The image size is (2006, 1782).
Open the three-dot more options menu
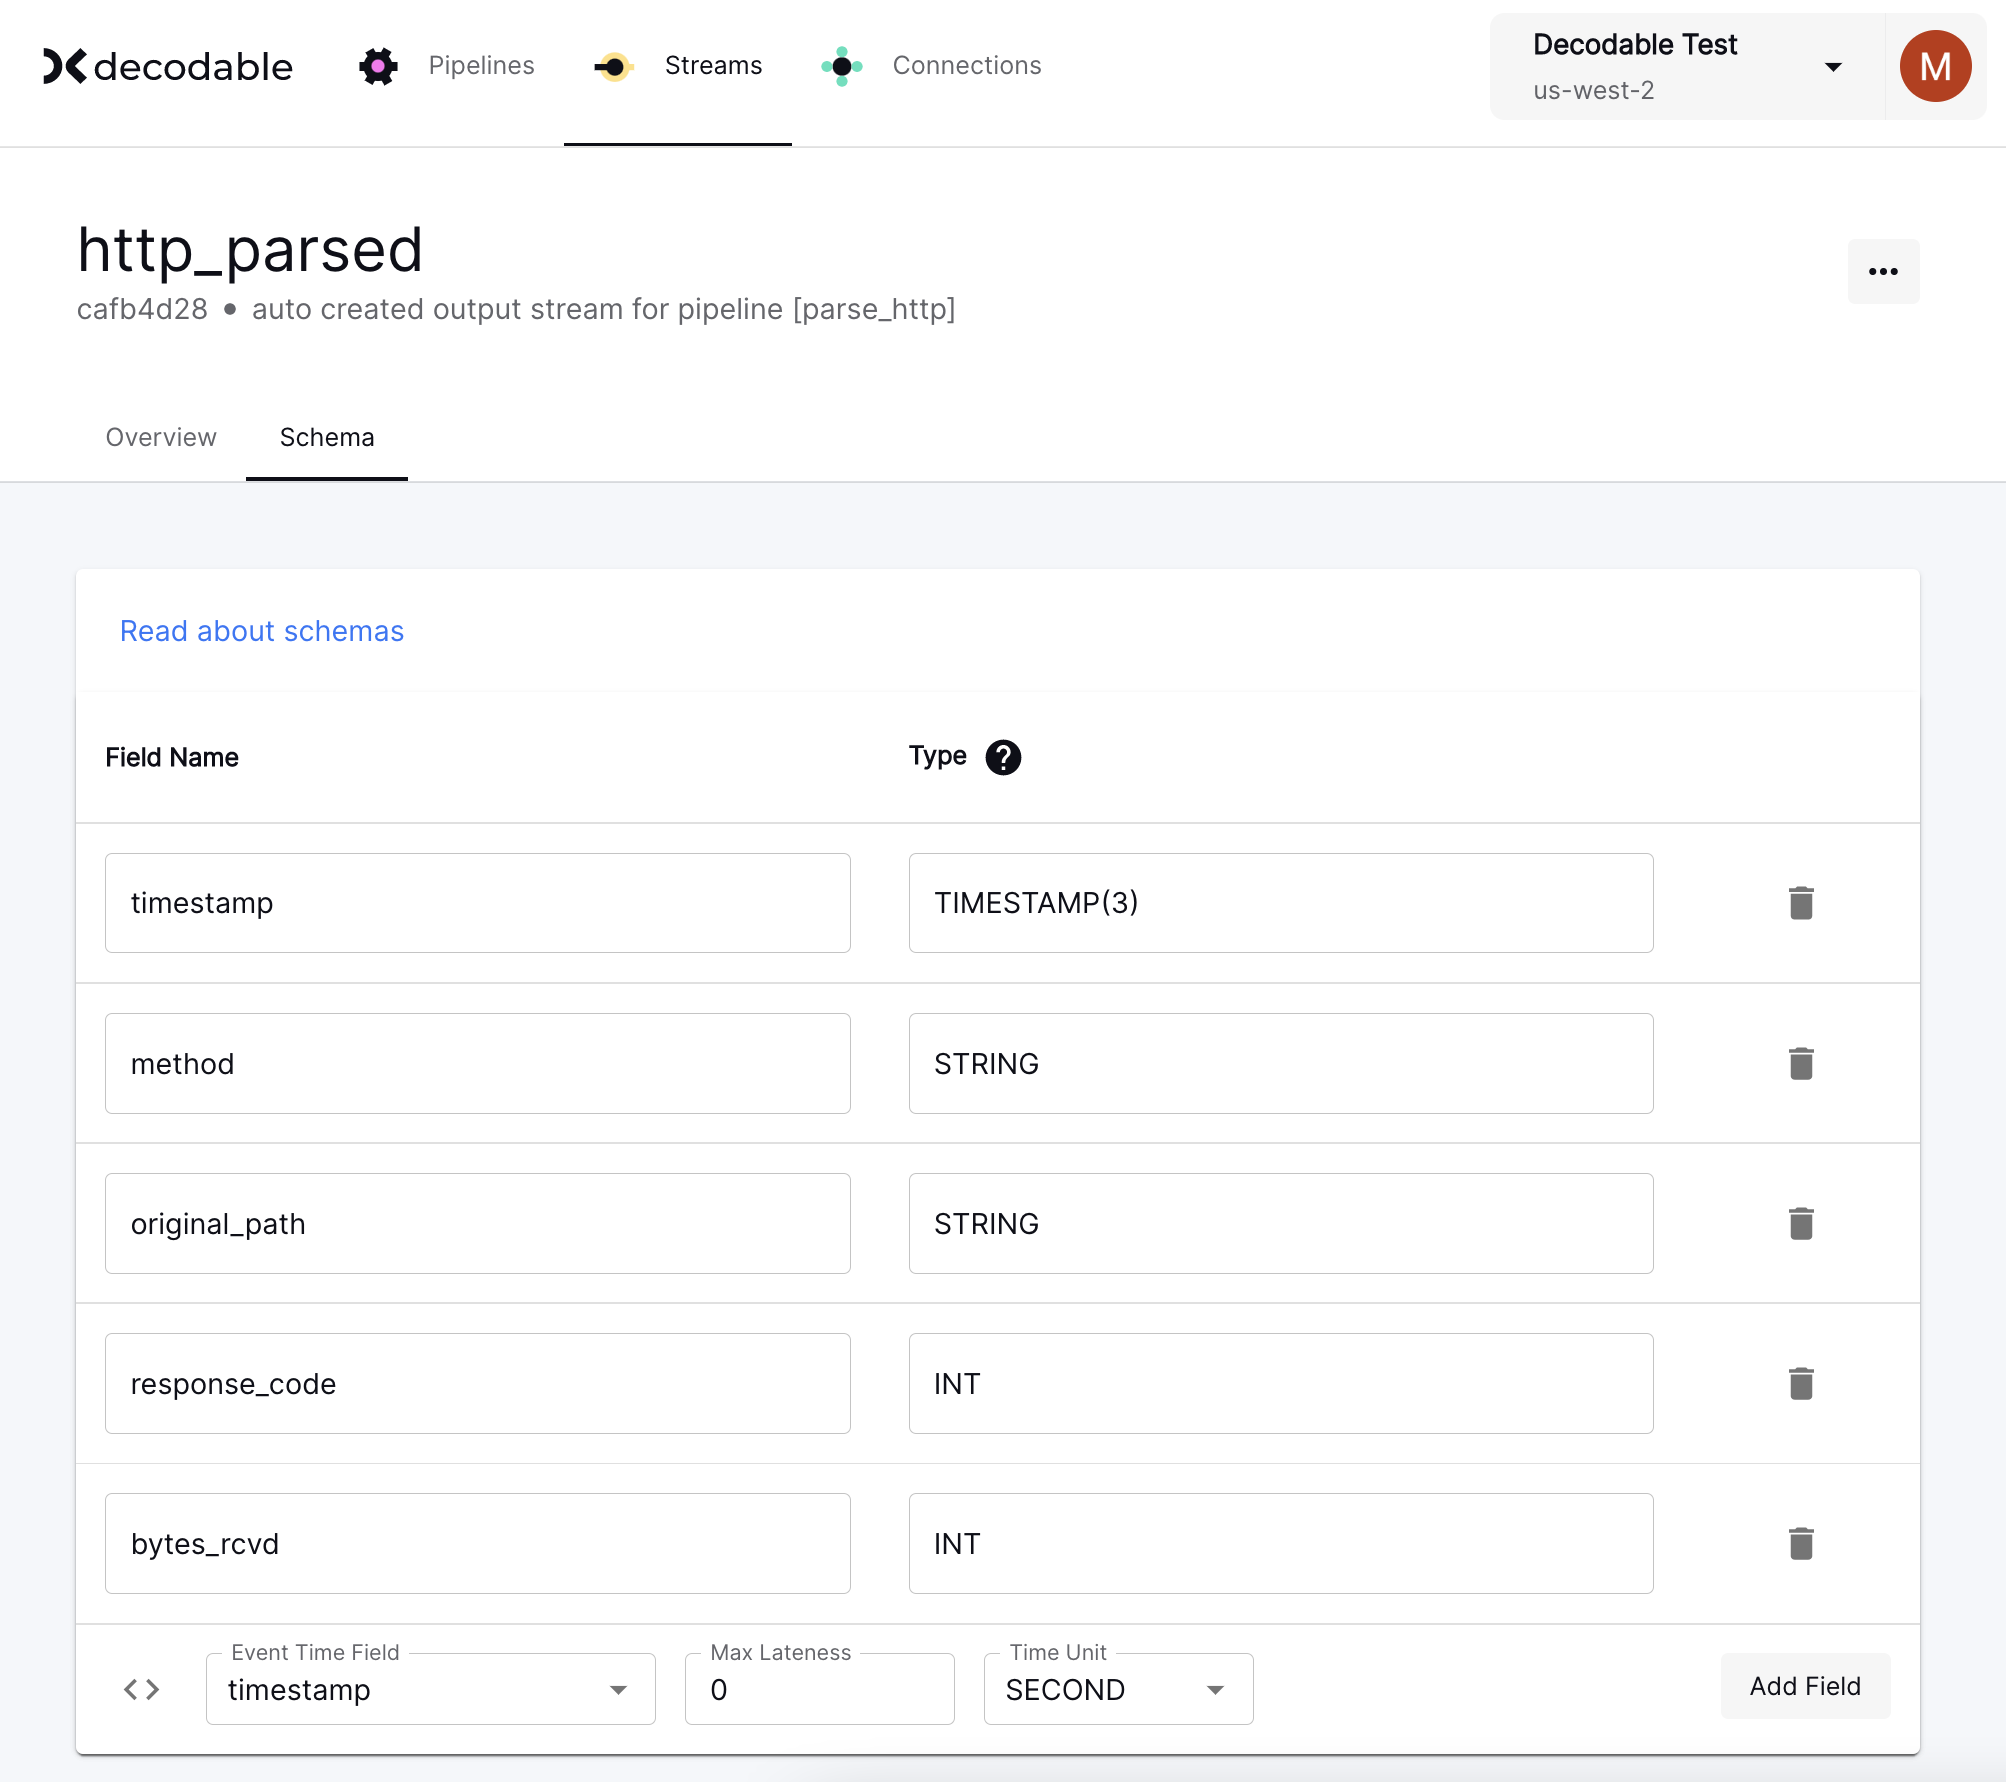point(1883,271)
